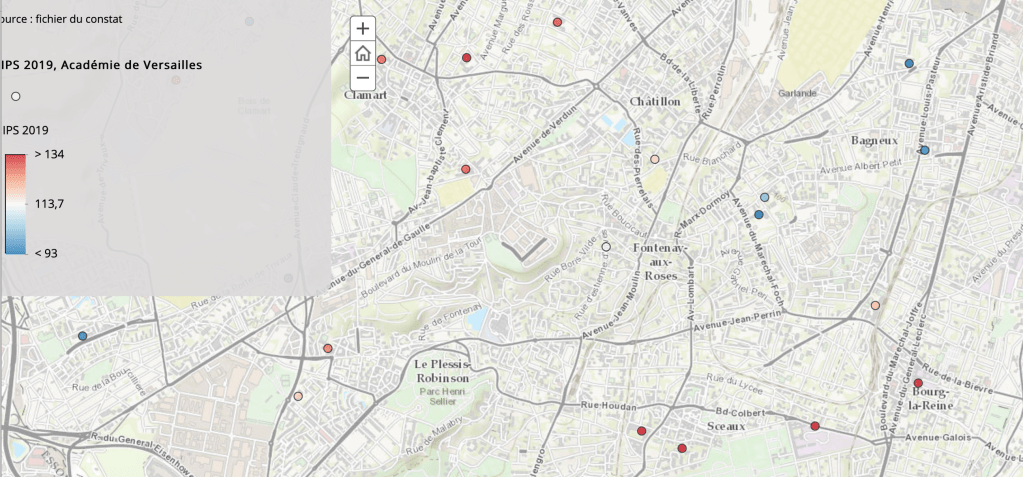Select the red marker at top edge near Vanves avenue
Viewport: 1023px width, 477px height.
(x=557, y=22)
